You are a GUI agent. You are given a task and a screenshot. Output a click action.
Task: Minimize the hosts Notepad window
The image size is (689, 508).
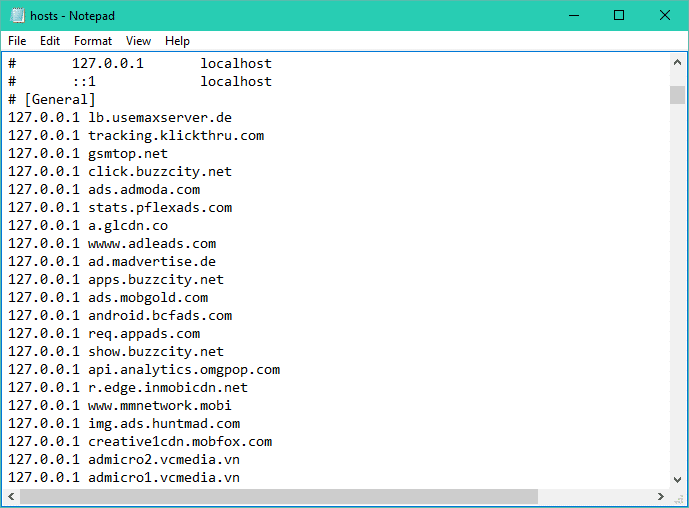pyautogui.click(x=574, y=15)
